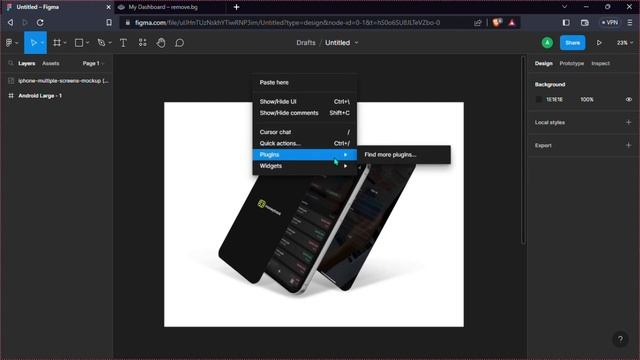
Task: Select the Text tool
Action: click(x=123, y=42)
